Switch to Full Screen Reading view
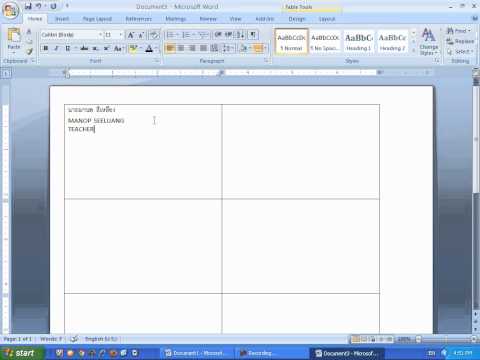The width and height of the screenshot is (480, 360). (x=364, y=339)
